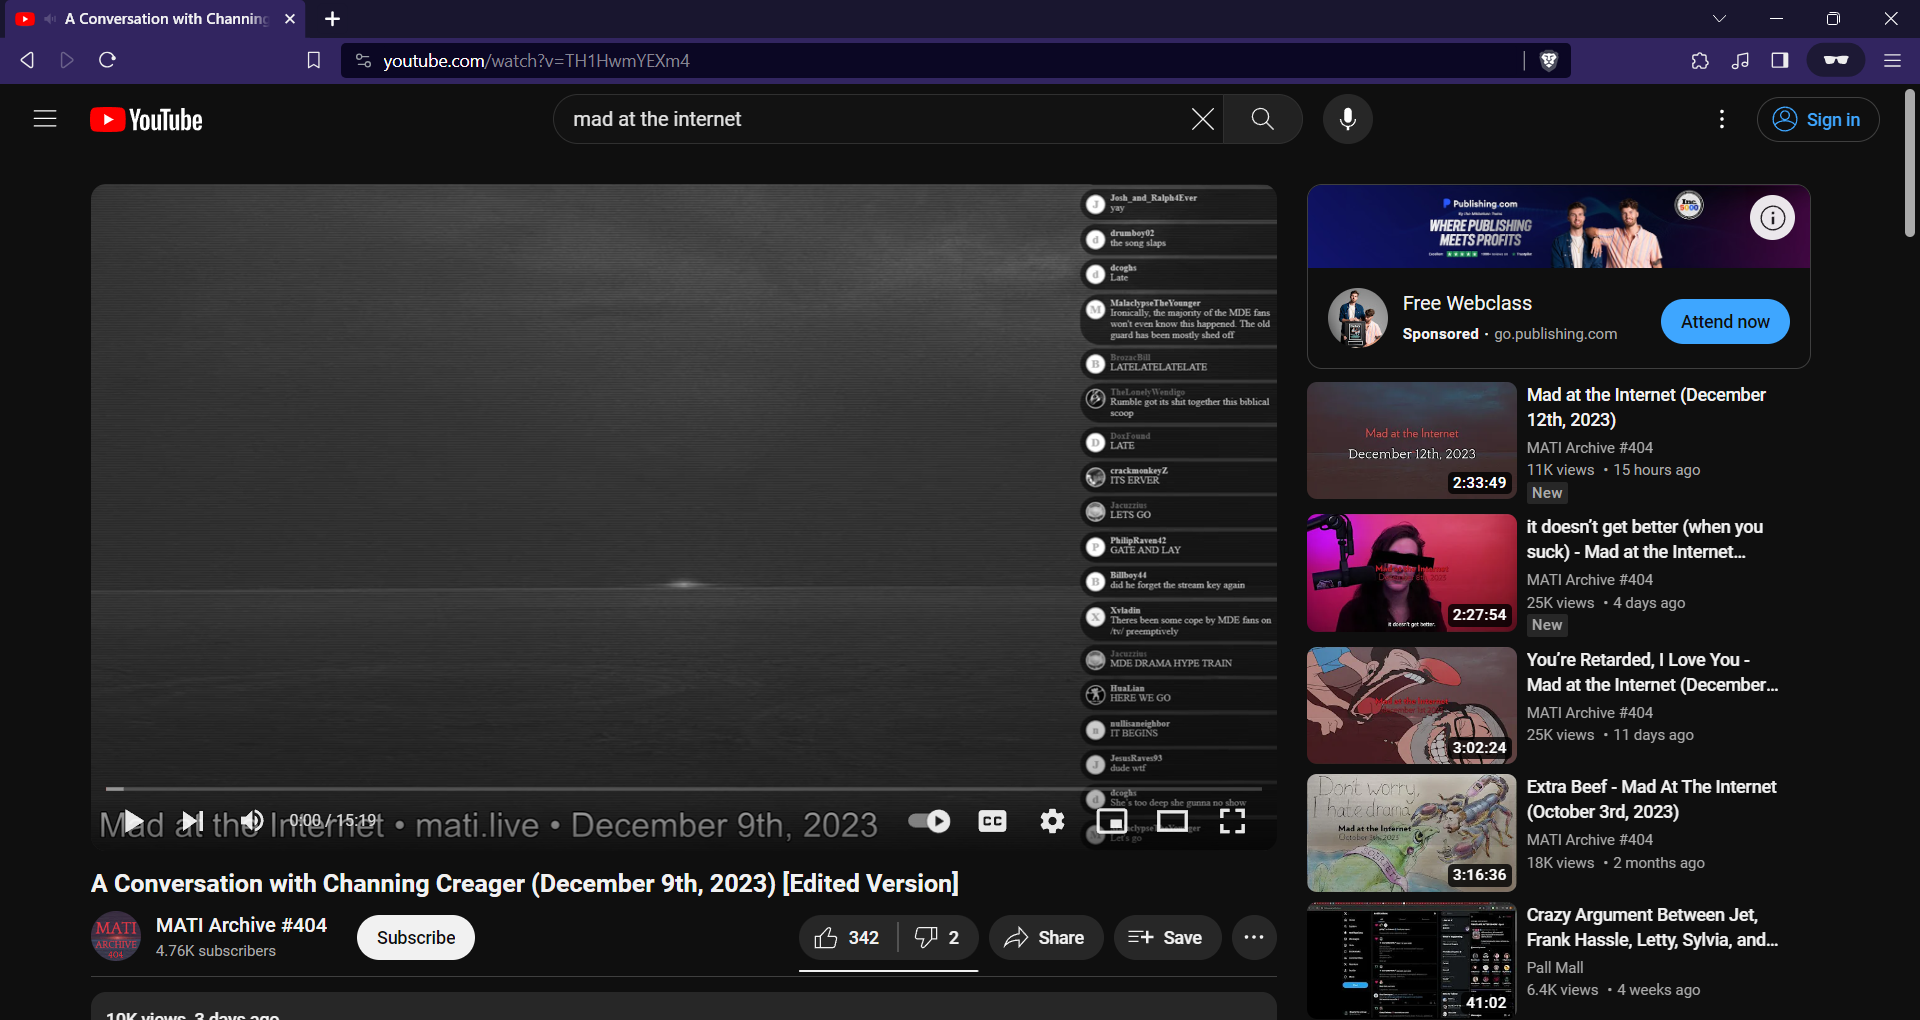
Task: Open "it doesn't get better" video title
Action: (x=1646, y=539)
